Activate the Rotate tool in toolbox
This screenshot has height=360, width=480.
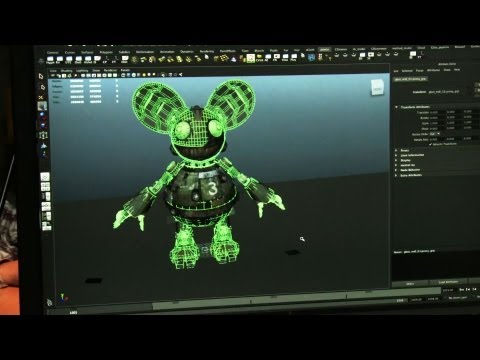tap(42, 116)
